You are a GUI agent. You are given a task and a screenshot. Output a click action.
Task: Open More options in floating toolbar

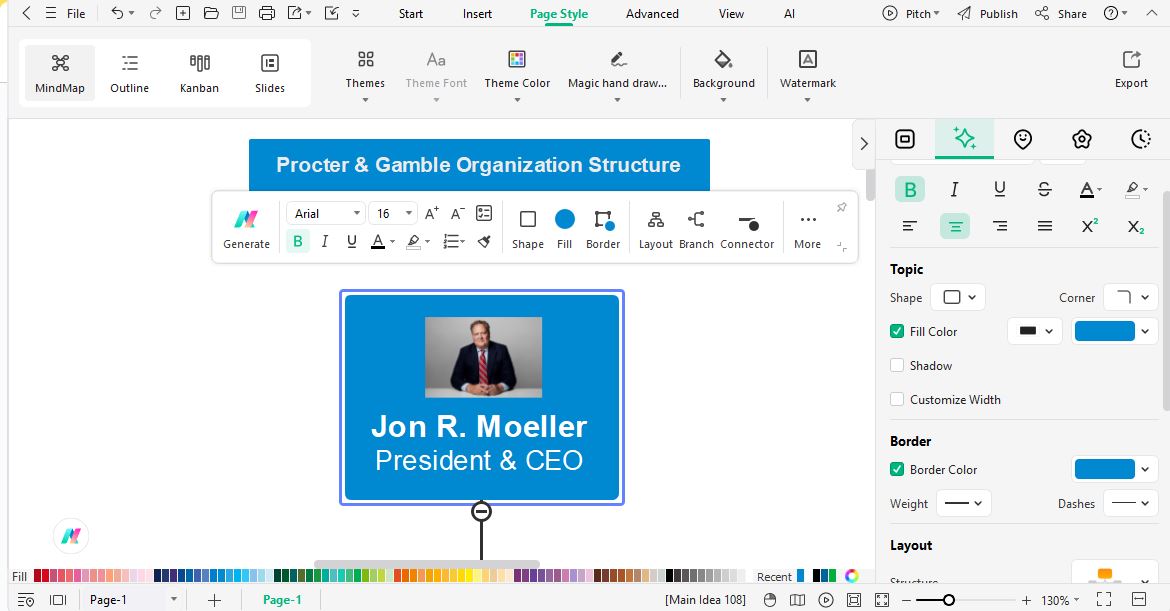click(x=807, y=228)
